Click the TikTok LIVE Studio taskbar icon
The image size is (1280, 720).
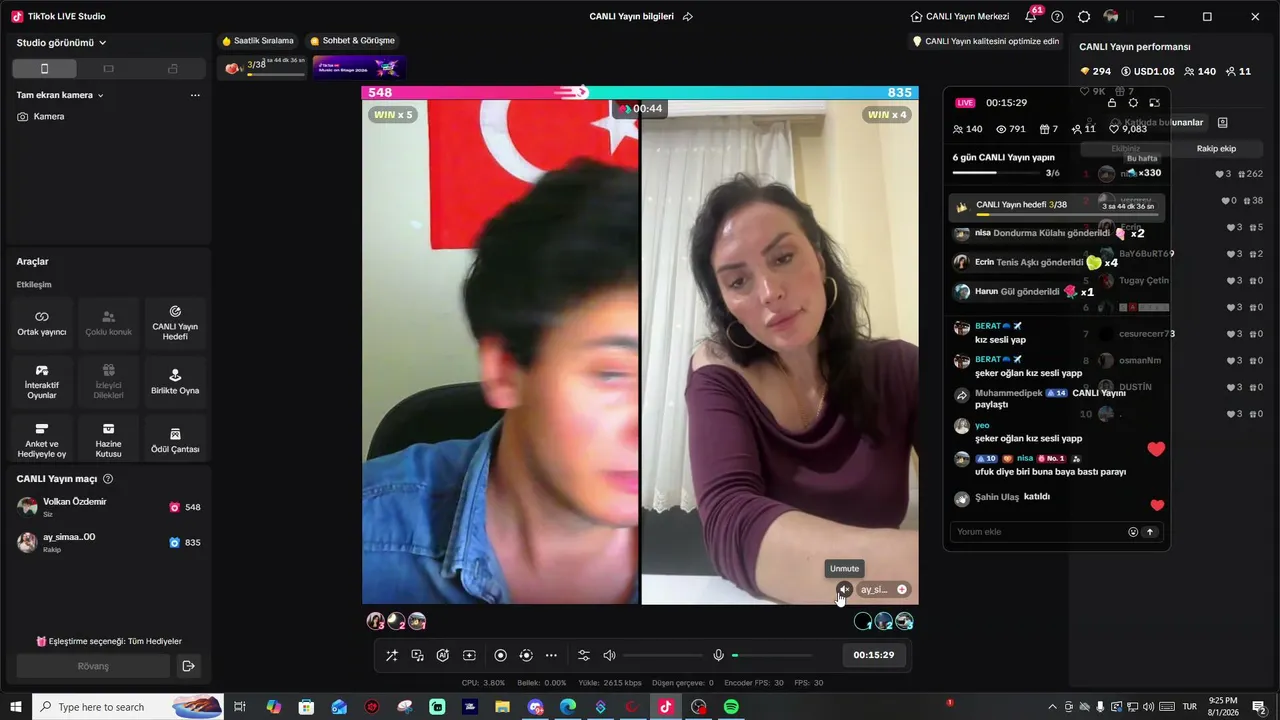tap(665, 707)
